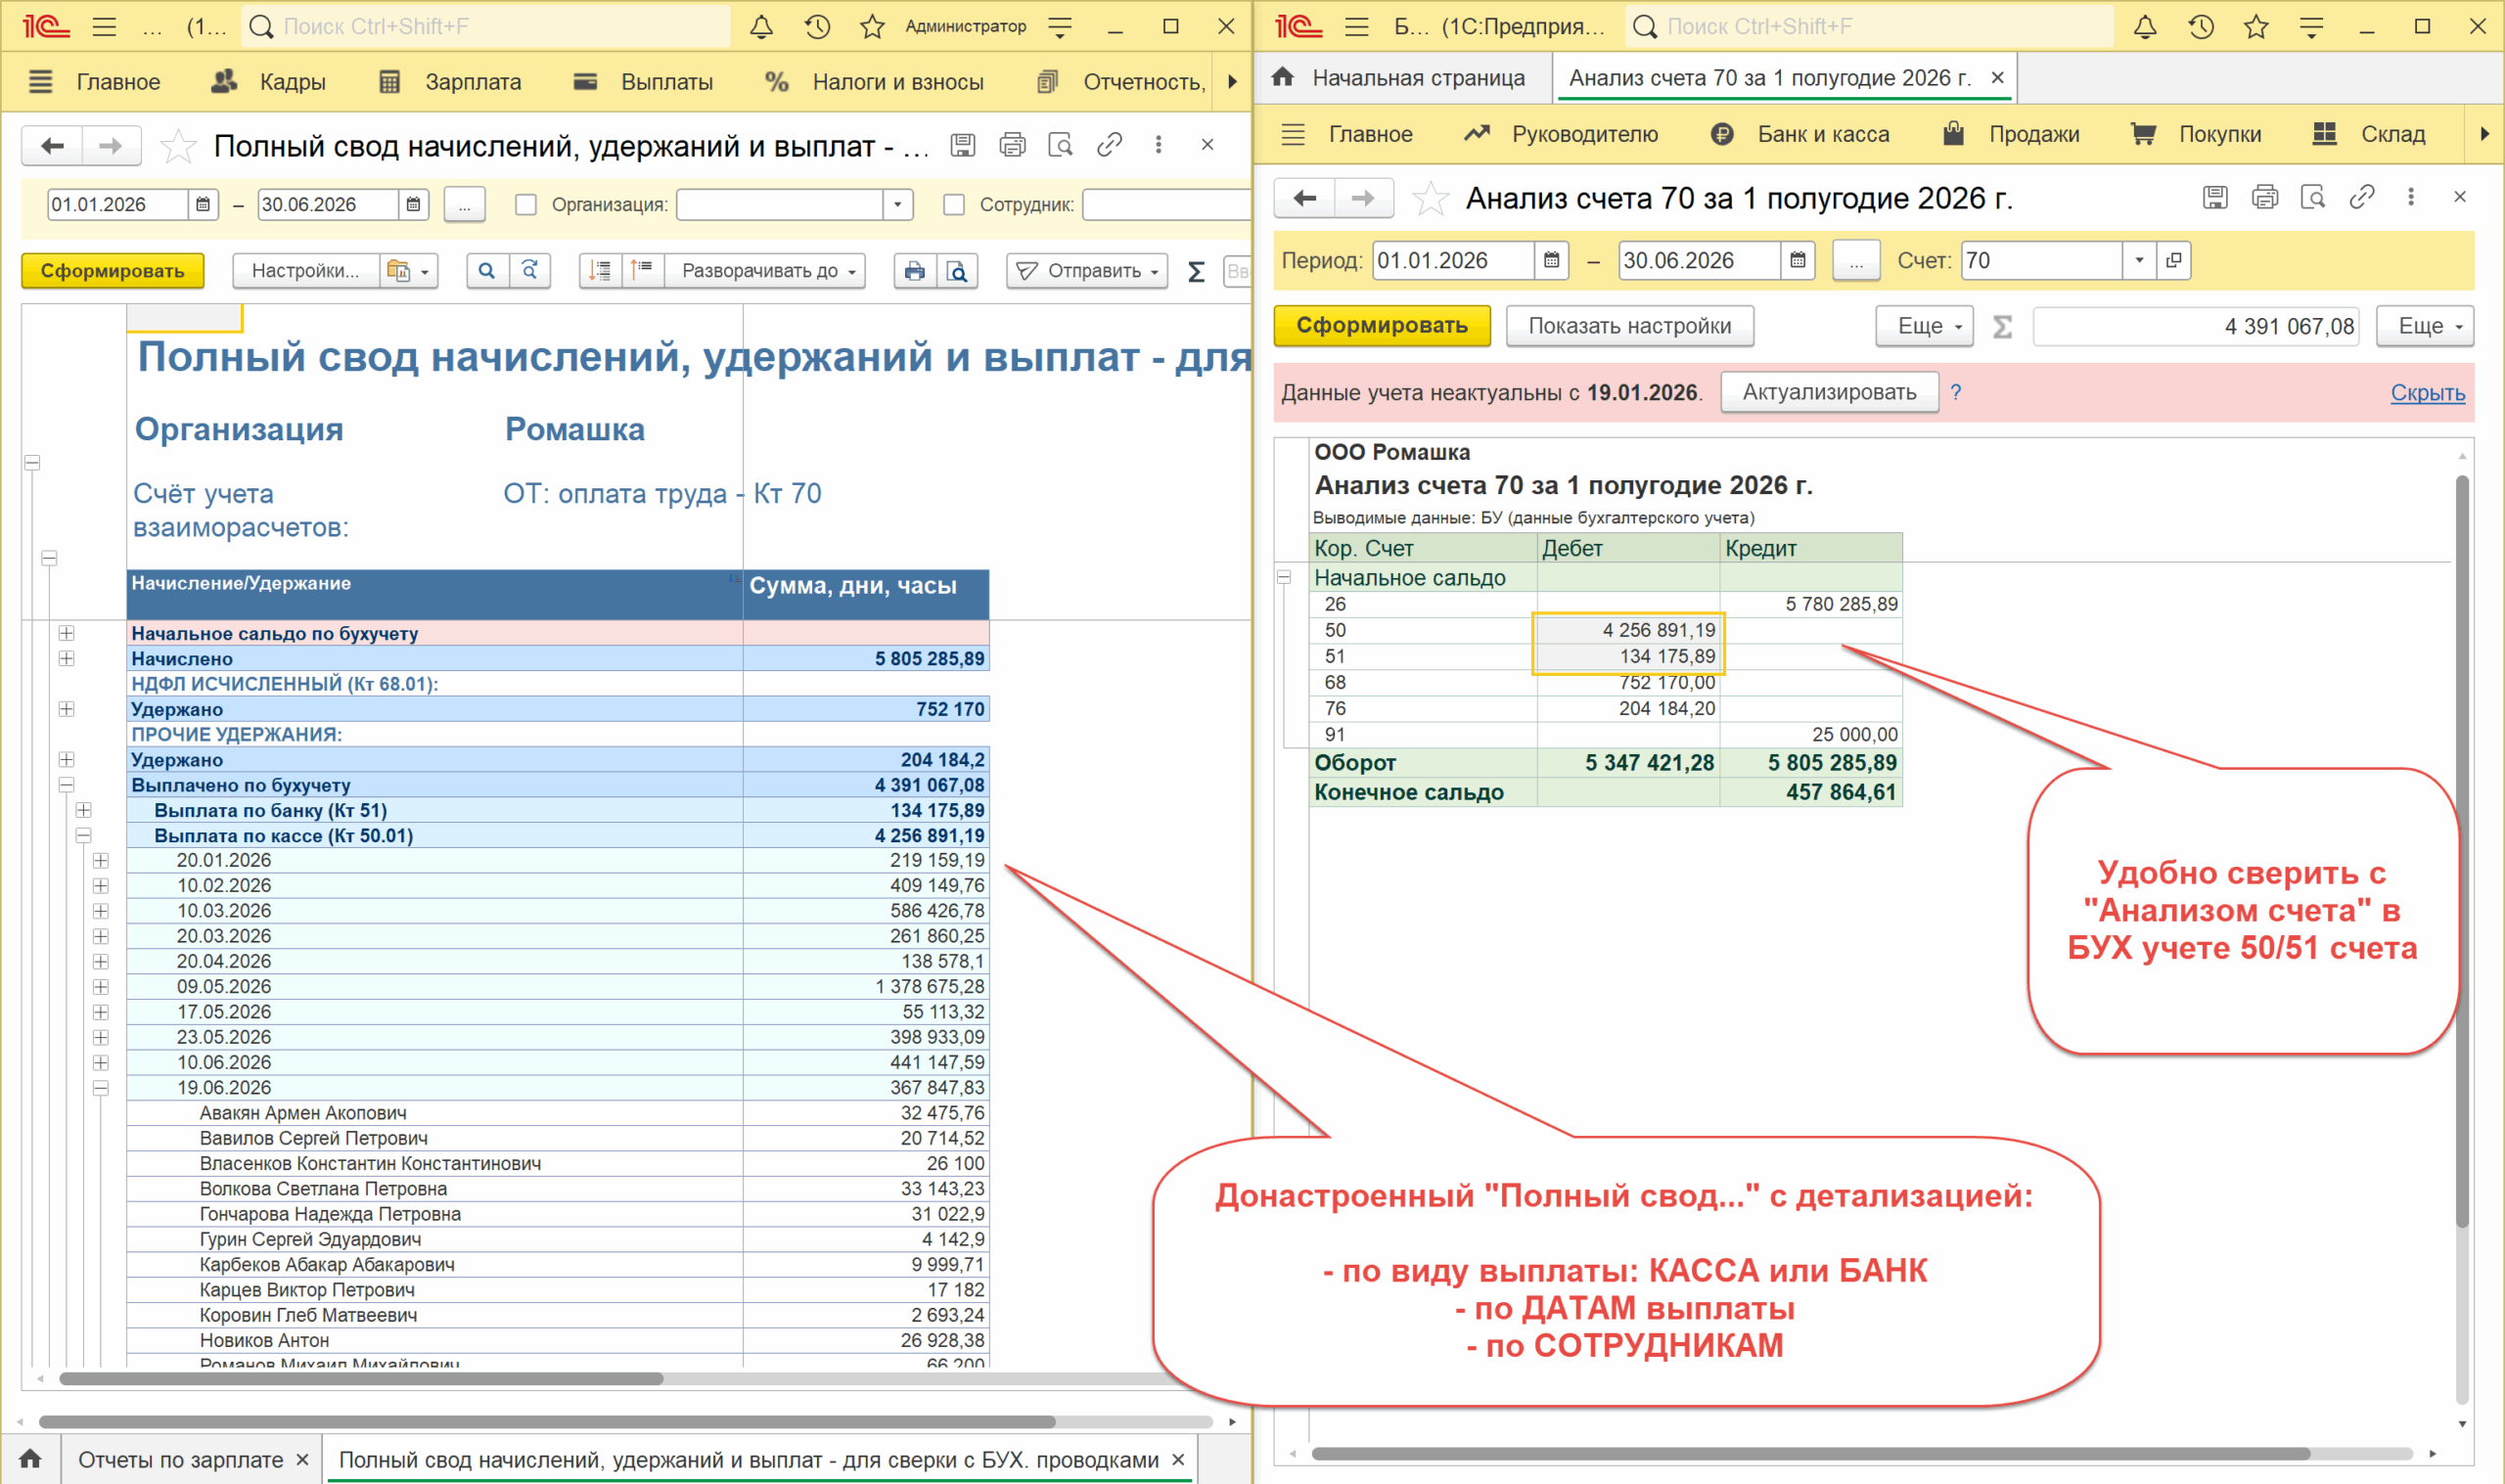Screen dimensions: 2505x1484
Task: Save report icon in Полный свод toolbar
Action: click(x=962, y=145)
